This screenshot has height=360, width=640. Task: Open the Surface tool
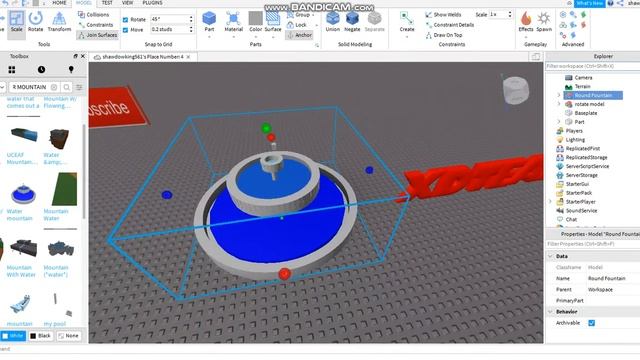273,22
